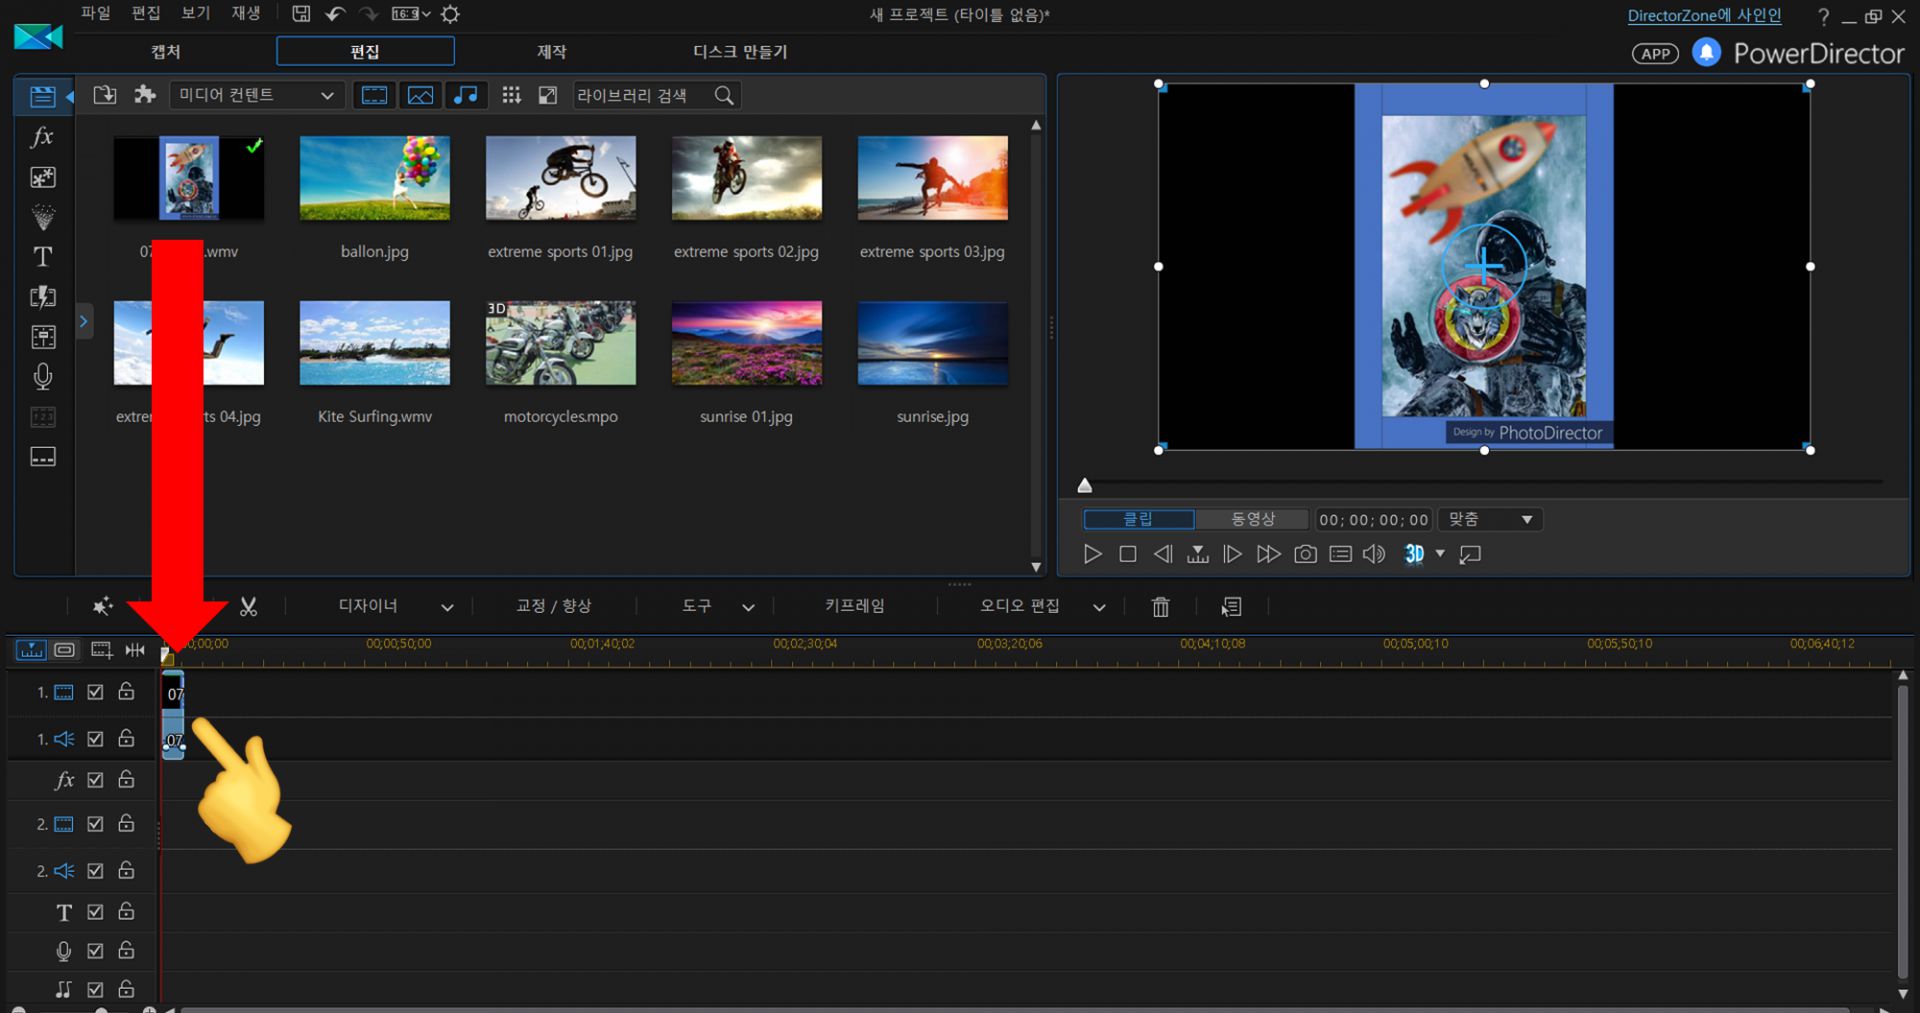1920x1013 pixels.
Task: Click the split clip scissors icon
Action: 248,606
